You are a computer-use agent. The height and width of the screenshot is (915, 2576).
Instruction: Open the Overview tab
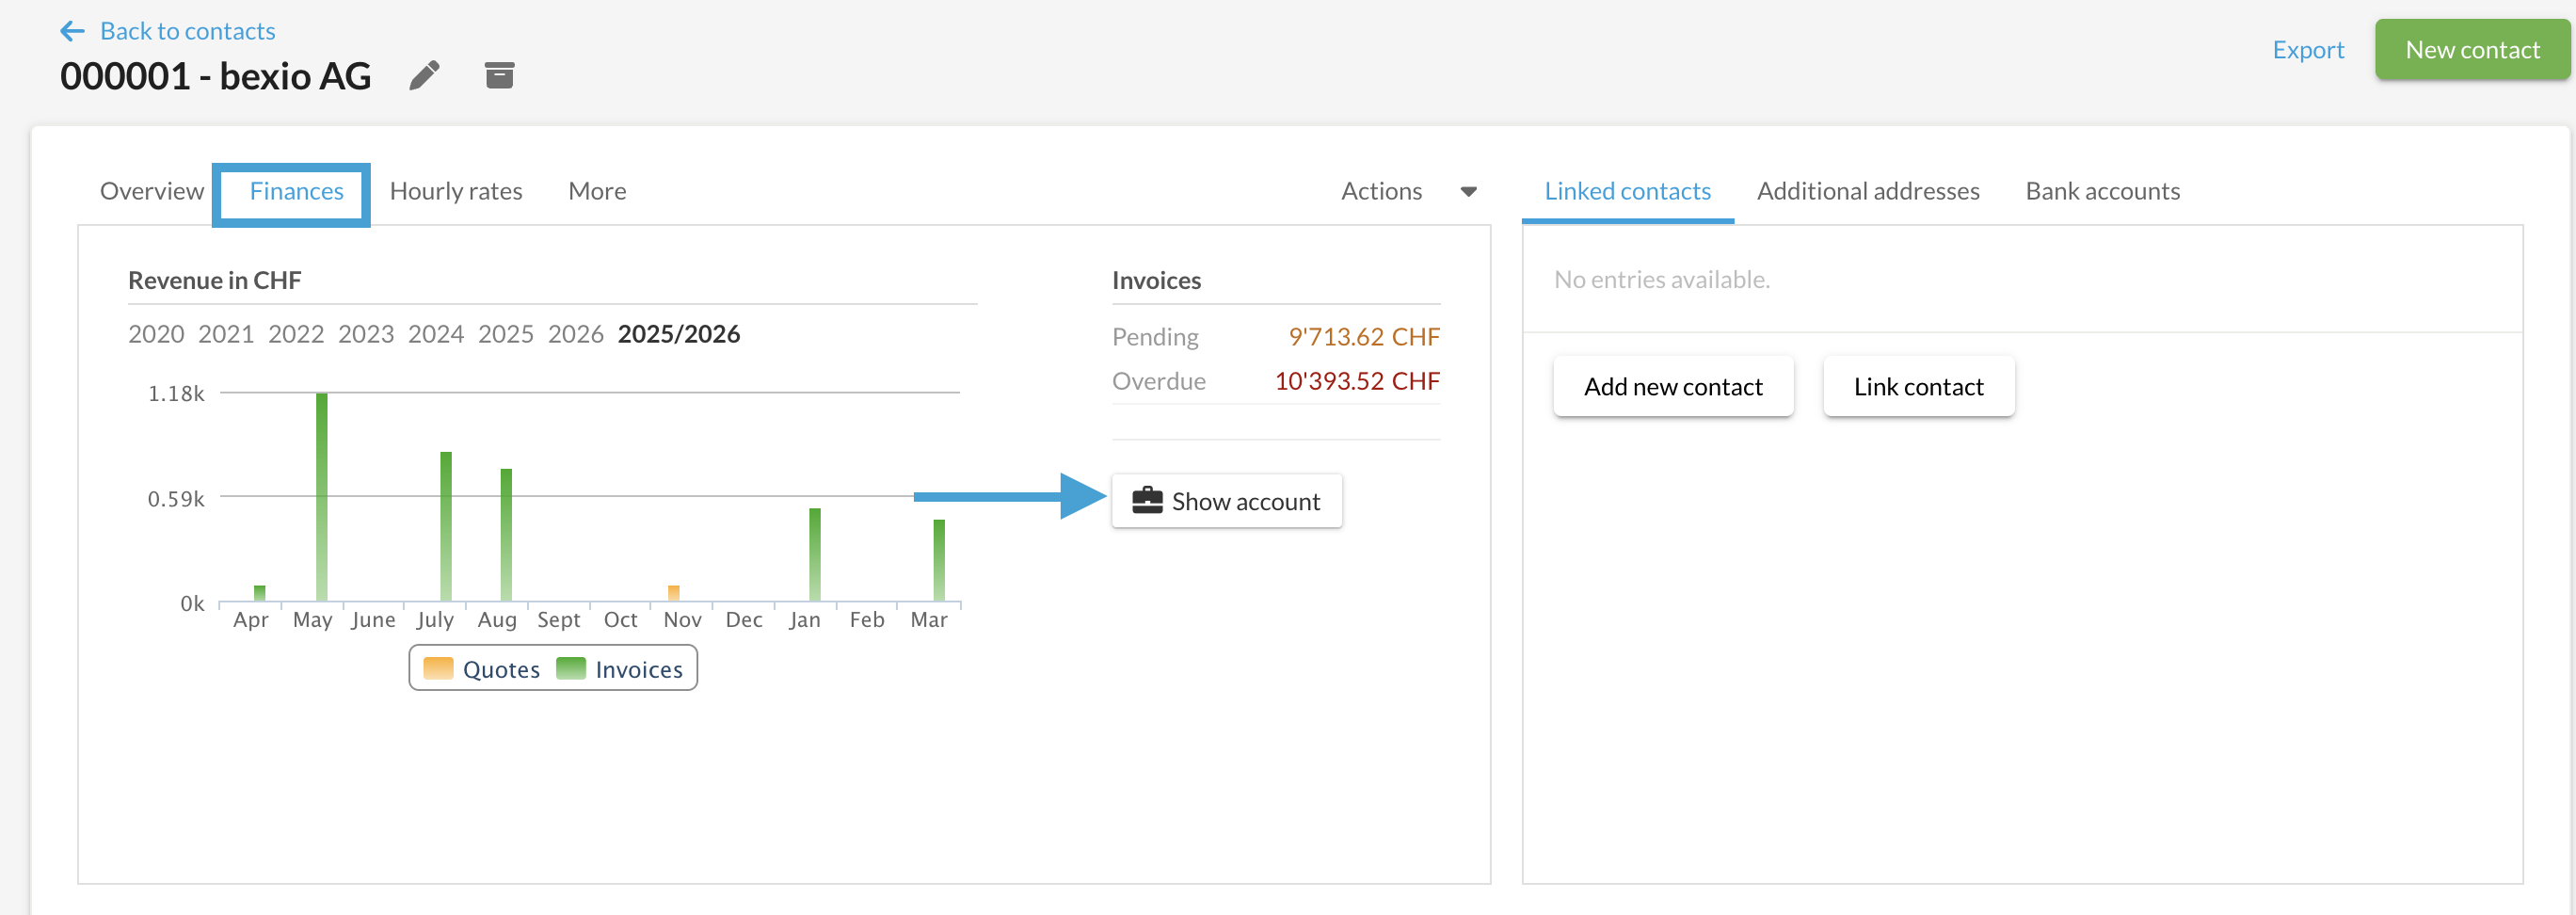pos(152,191)
